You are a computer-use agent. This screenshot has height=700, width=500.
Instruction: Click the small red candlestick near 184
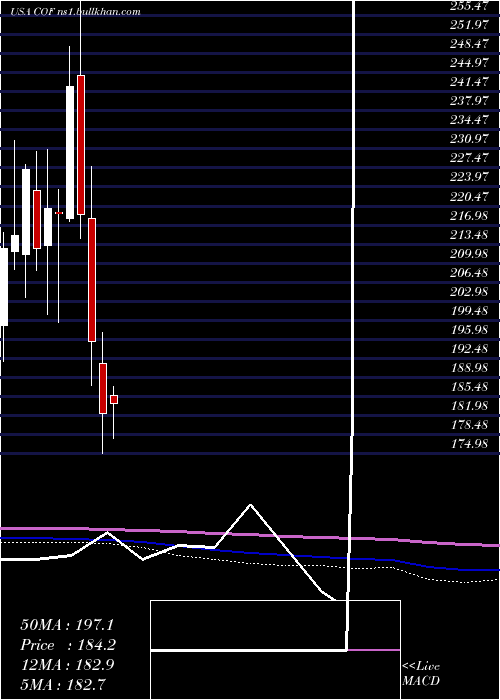click(114, 400)
